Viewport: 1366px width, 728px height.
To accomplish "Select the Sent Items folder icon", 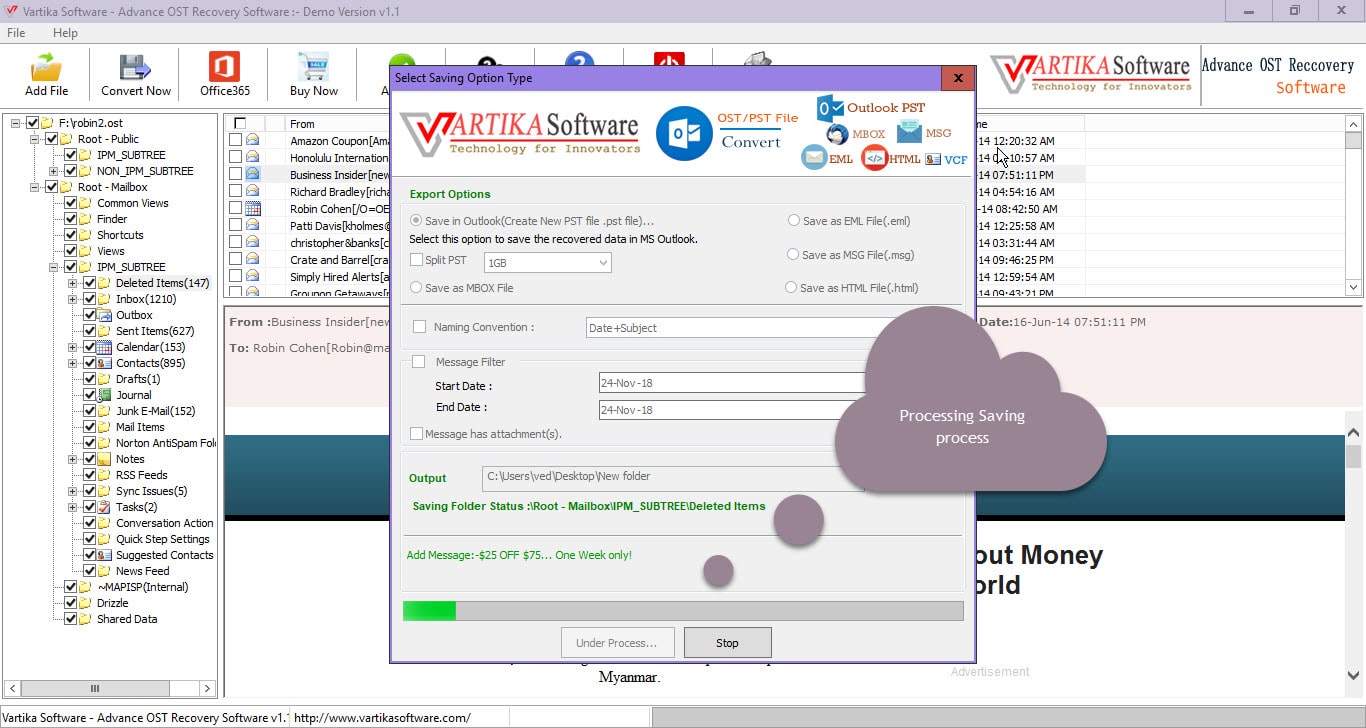I will point(105,331).
